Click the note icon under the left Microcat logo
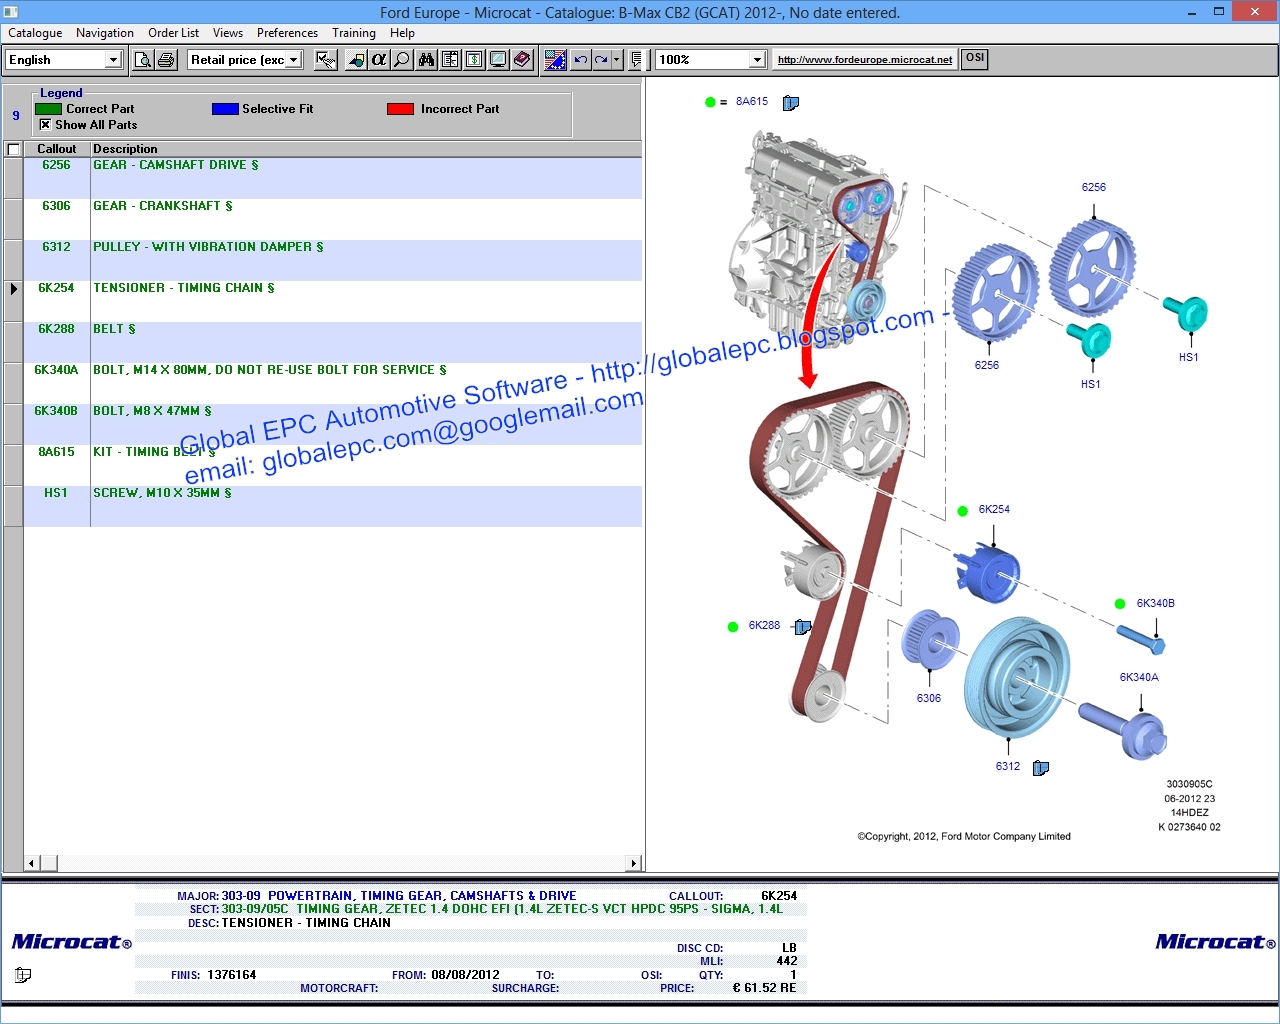Screen dimensions: 1280x1024 coord(23,975)
